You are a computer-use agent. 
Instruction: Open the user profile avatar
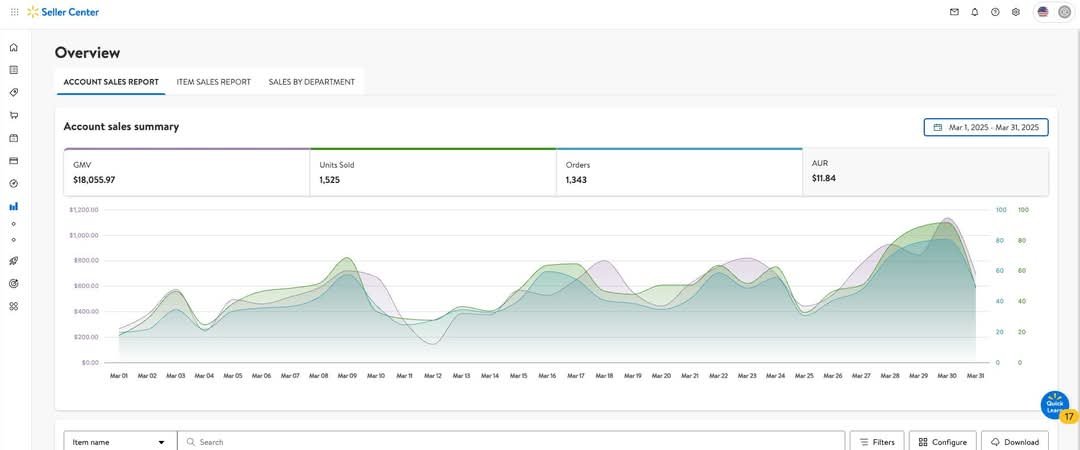(1064, 12)
